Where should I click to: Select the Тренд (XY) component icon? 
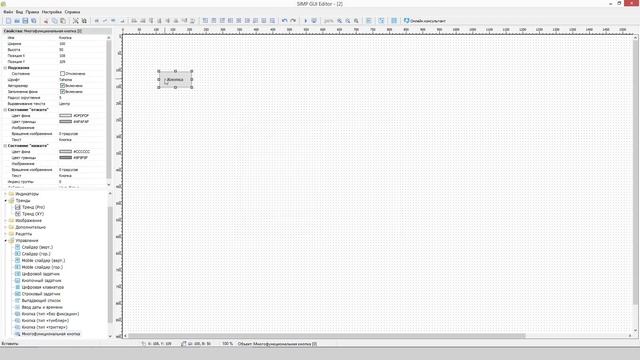[x=18, y=214]
